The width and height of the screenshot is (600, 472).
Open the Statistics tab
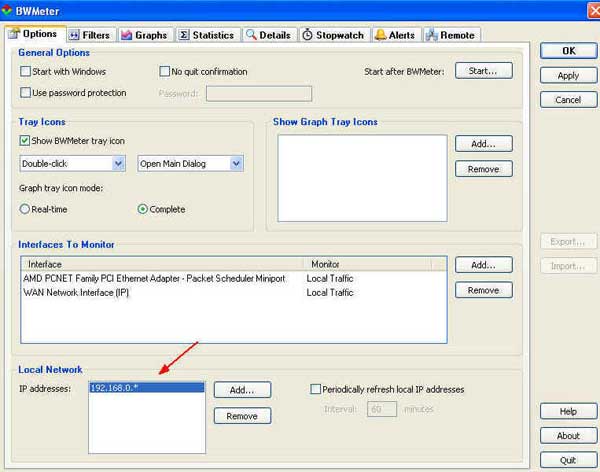(208, 35)
